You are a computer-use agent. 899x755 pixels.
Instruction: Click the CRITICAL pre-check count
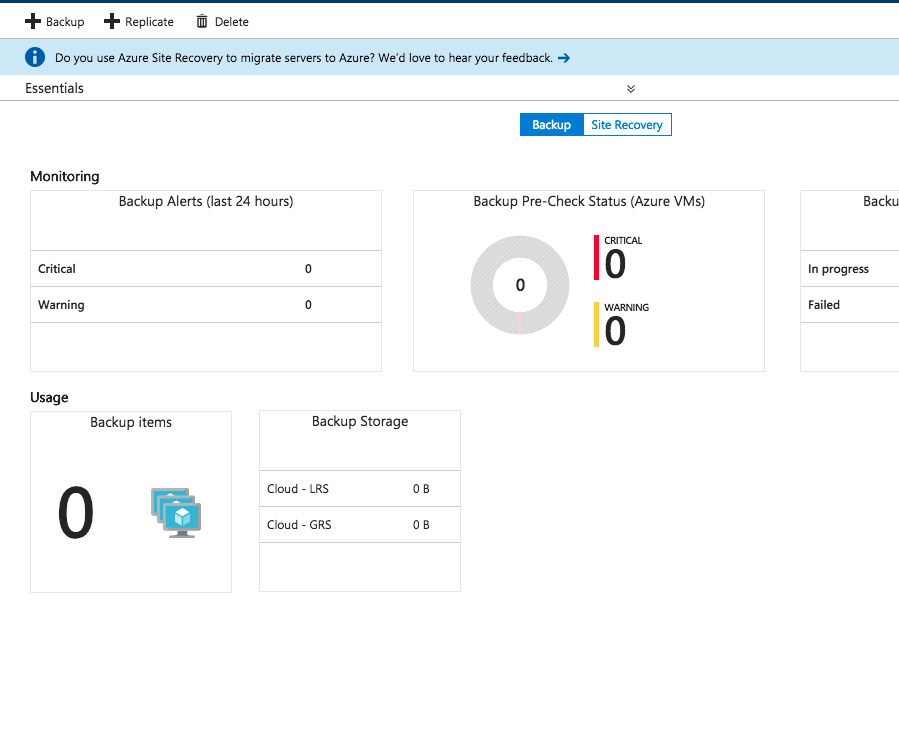(615, 264)
